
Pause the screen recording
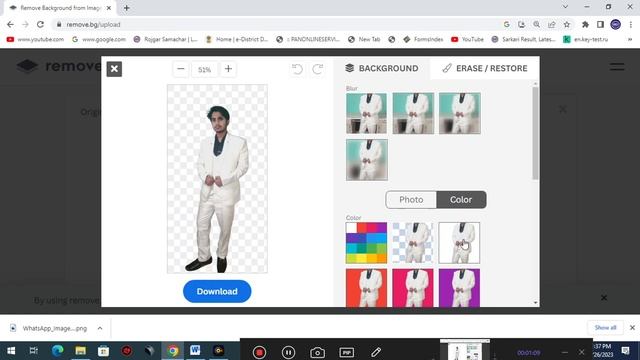click(x=288, y=352)
